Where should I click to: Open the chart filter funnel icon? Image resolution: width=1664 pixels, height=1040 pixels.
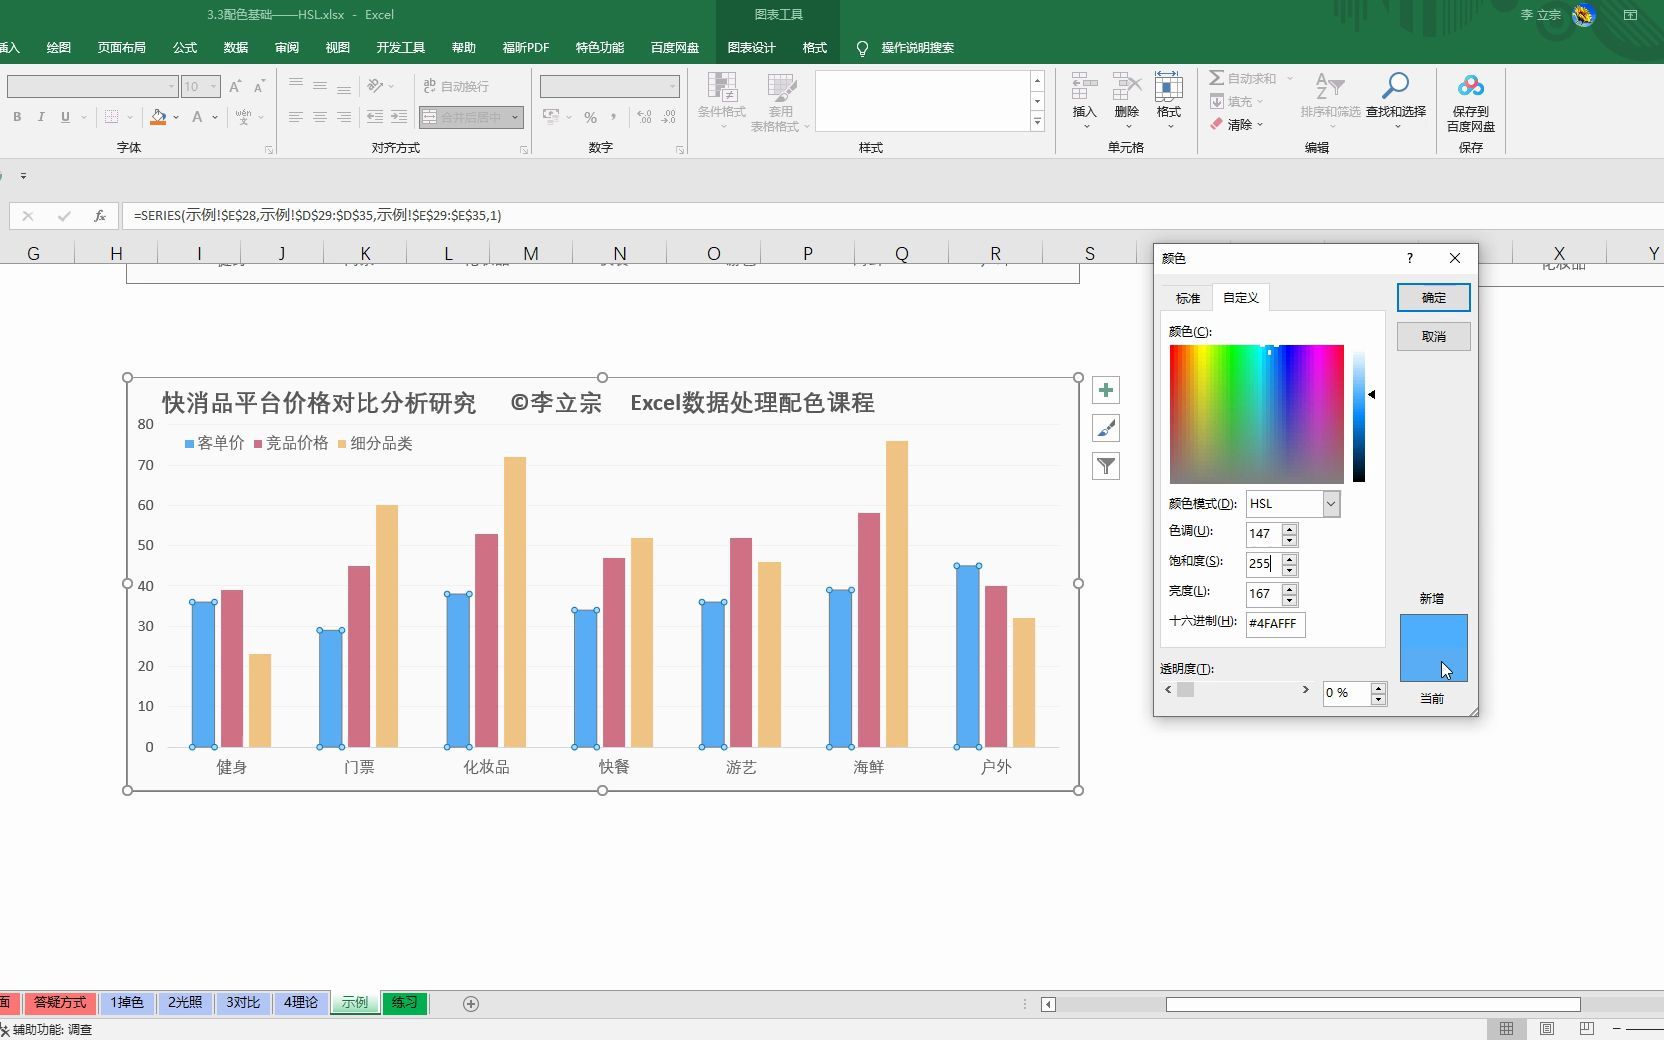(x=1105, y=465)
